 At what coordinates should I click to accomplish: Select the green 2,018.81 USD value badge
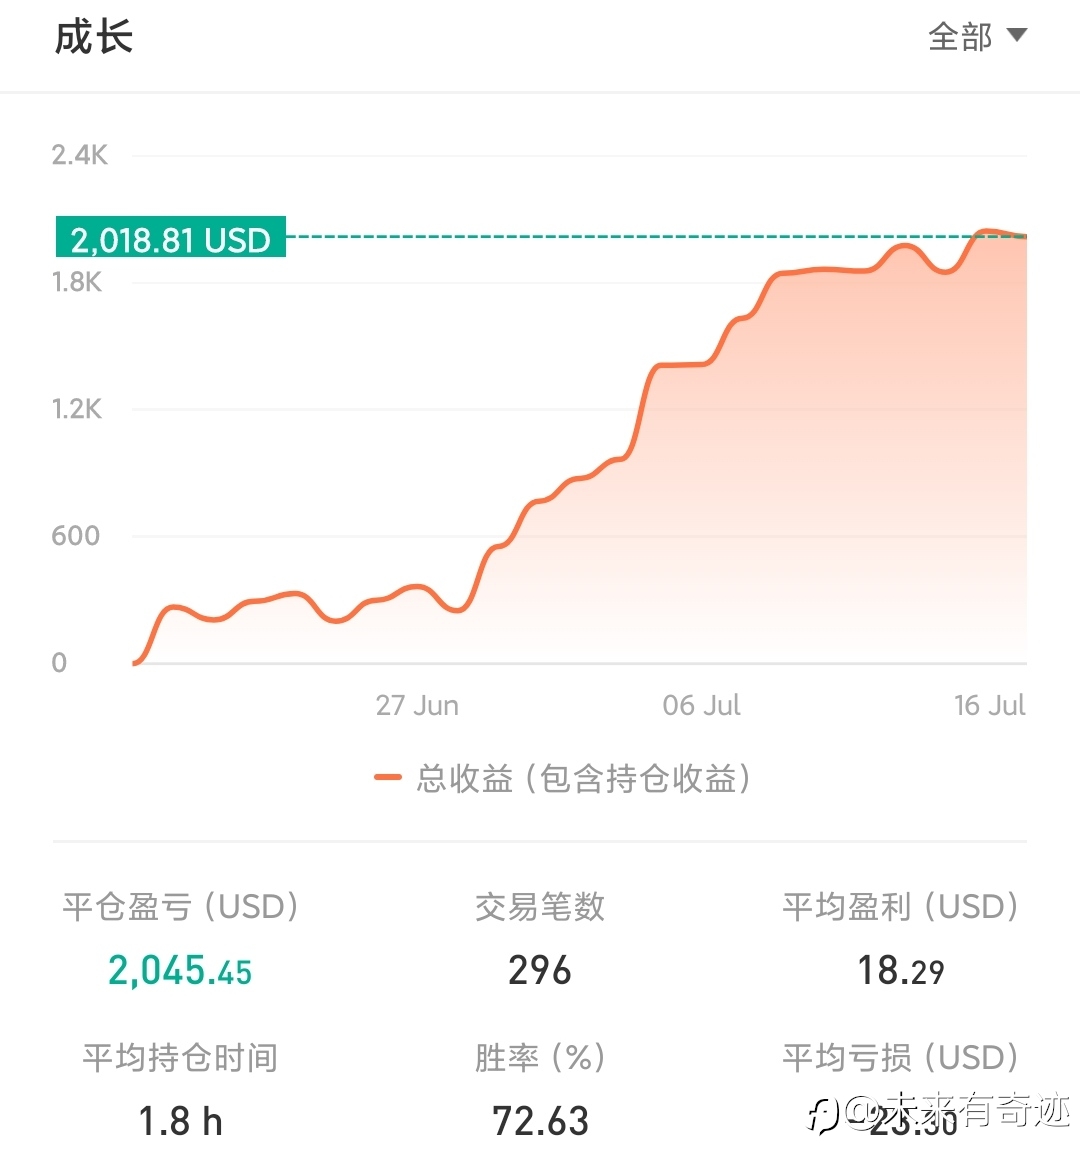[x=171, y=237]
